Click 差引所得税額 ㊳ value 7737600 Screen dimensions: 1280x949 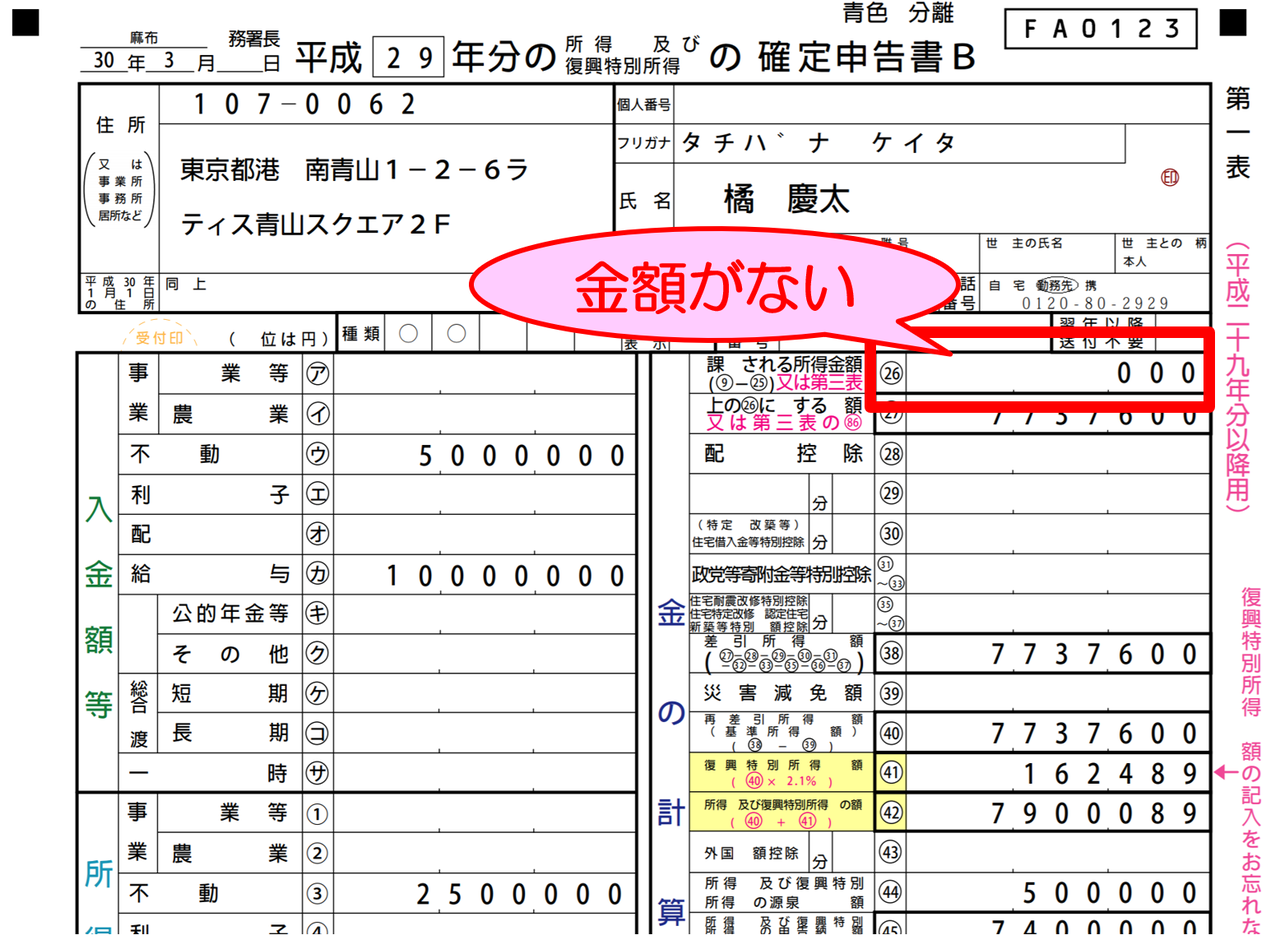(1095, 654)
